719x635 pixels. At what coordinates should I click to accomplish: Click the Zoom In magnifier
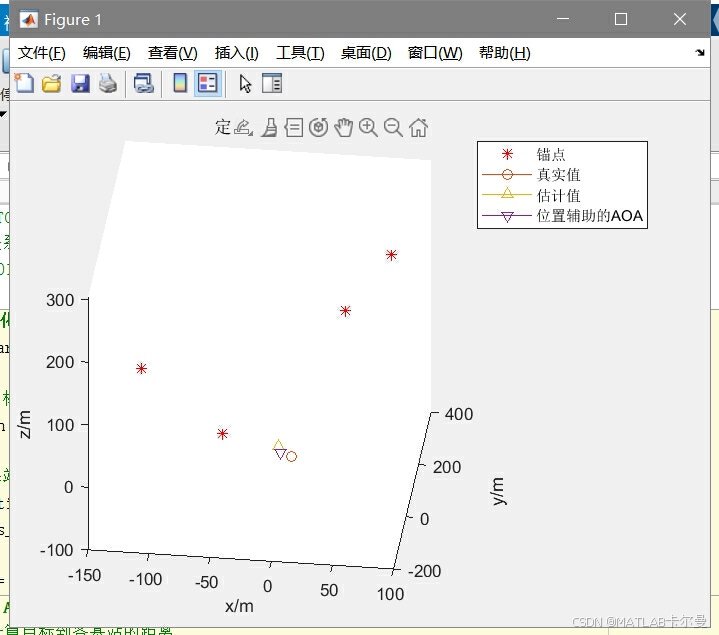tap(368, 127)
